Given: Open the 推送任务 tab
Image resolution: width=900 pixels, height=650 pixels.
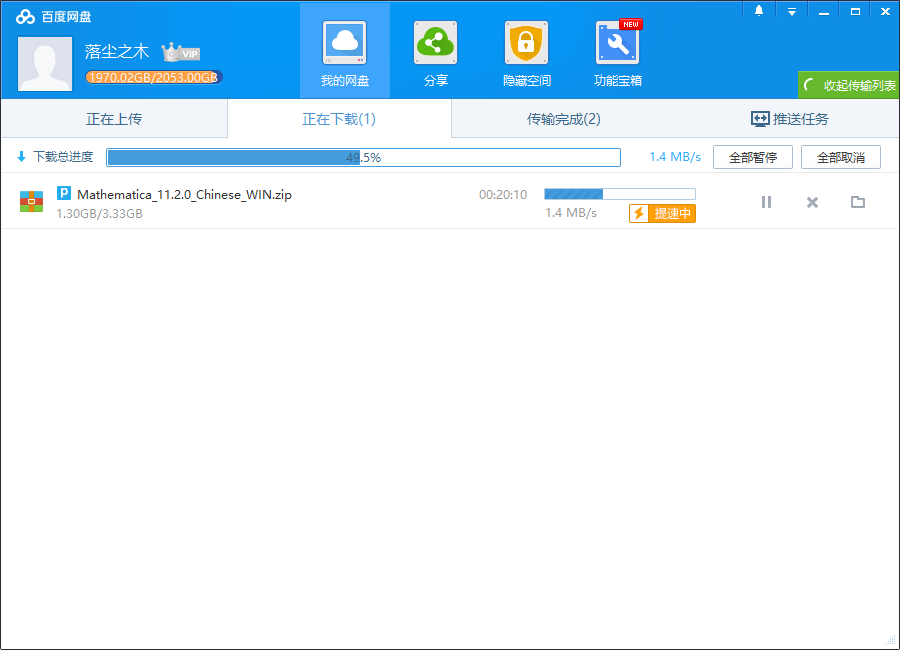Looking at the screenshot, I should pyautogui.click(x=789, y=119).
